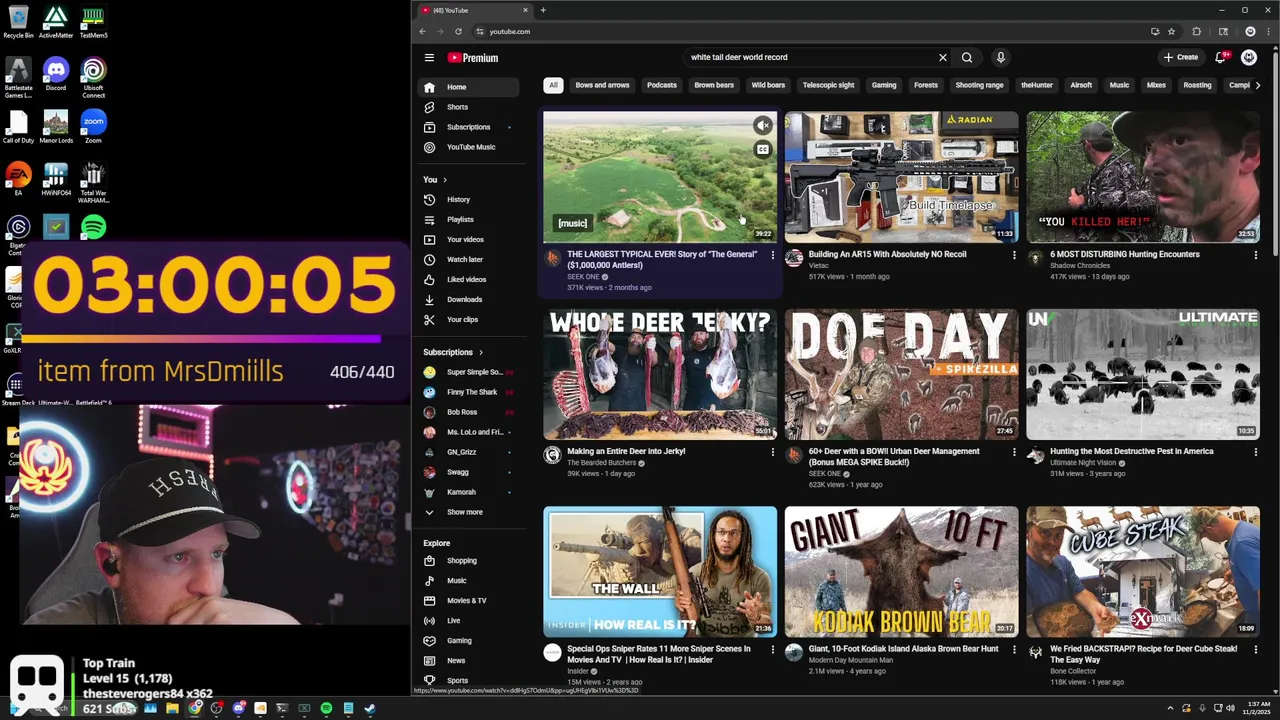Open the Doe Day 60+ Deer video title
The height and width of the screenshot is (720, 1280).
894,457
